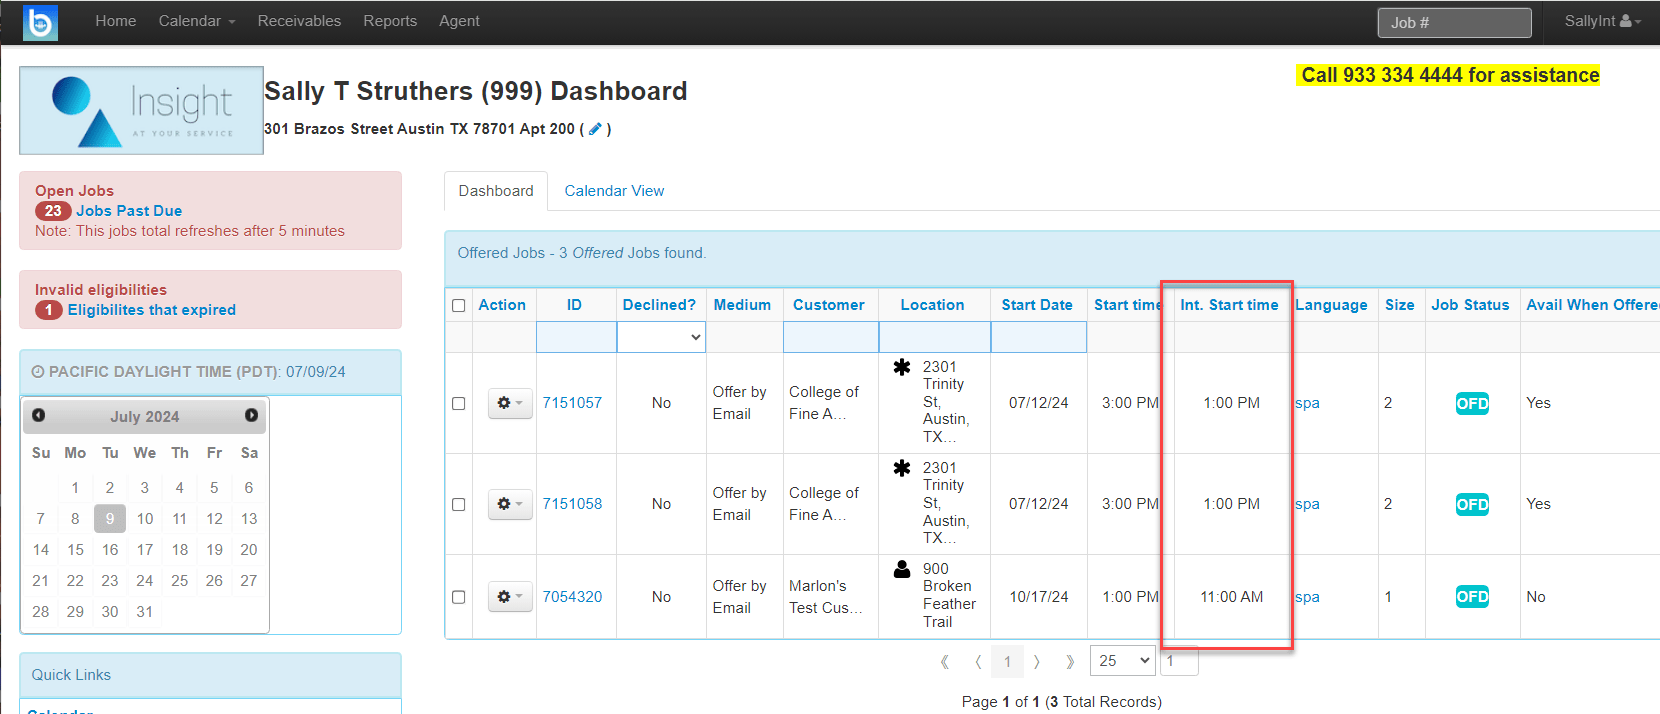Open Receivables from the top menu
Viewport: 1660px width, 714px height.
[x=299, y=21]
